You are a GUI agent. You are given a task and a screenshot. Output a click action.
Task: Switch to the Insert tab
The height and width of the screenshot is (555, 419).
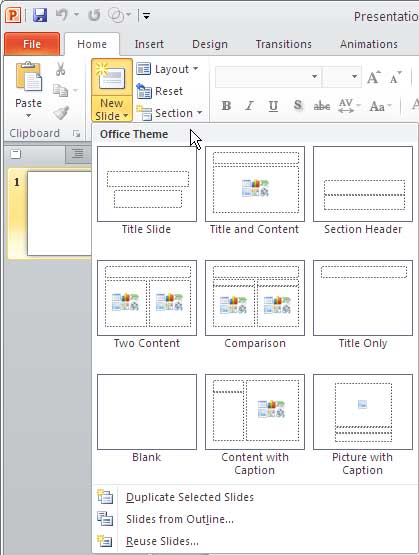point(149,44)
